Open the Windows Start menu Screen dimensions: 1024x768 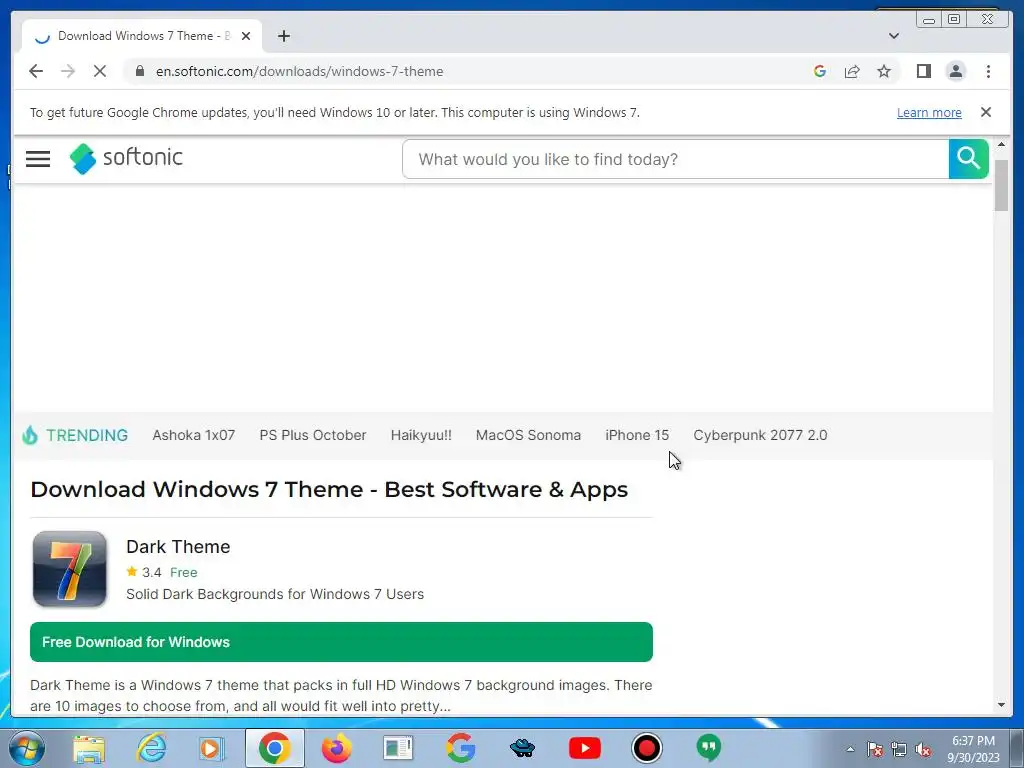pyautogui.click(x=27, y=748)
